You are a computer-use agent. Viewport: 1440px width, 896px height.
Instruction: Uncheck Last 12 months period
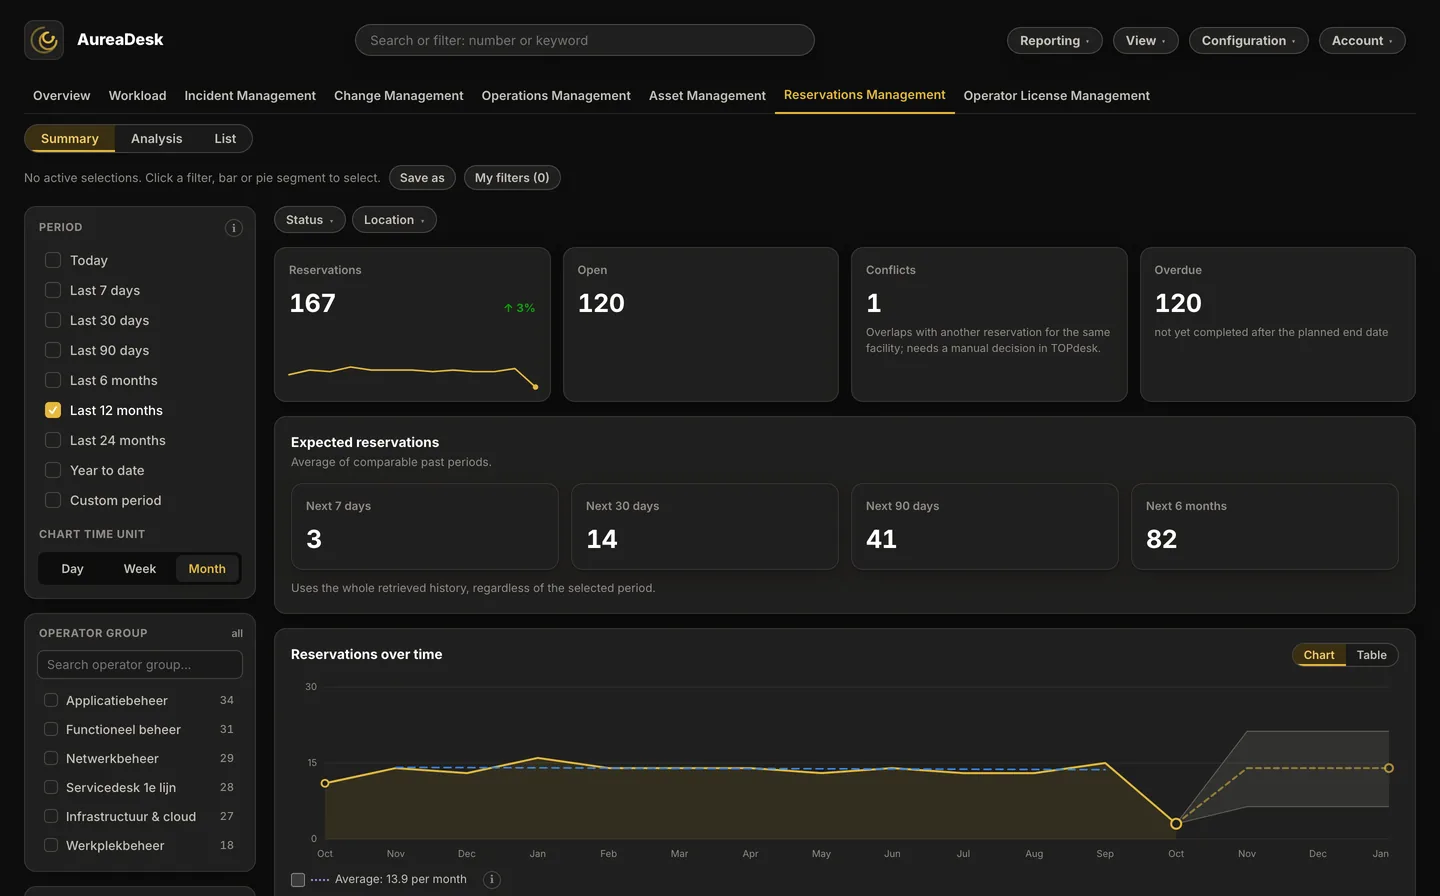point(53,410)
